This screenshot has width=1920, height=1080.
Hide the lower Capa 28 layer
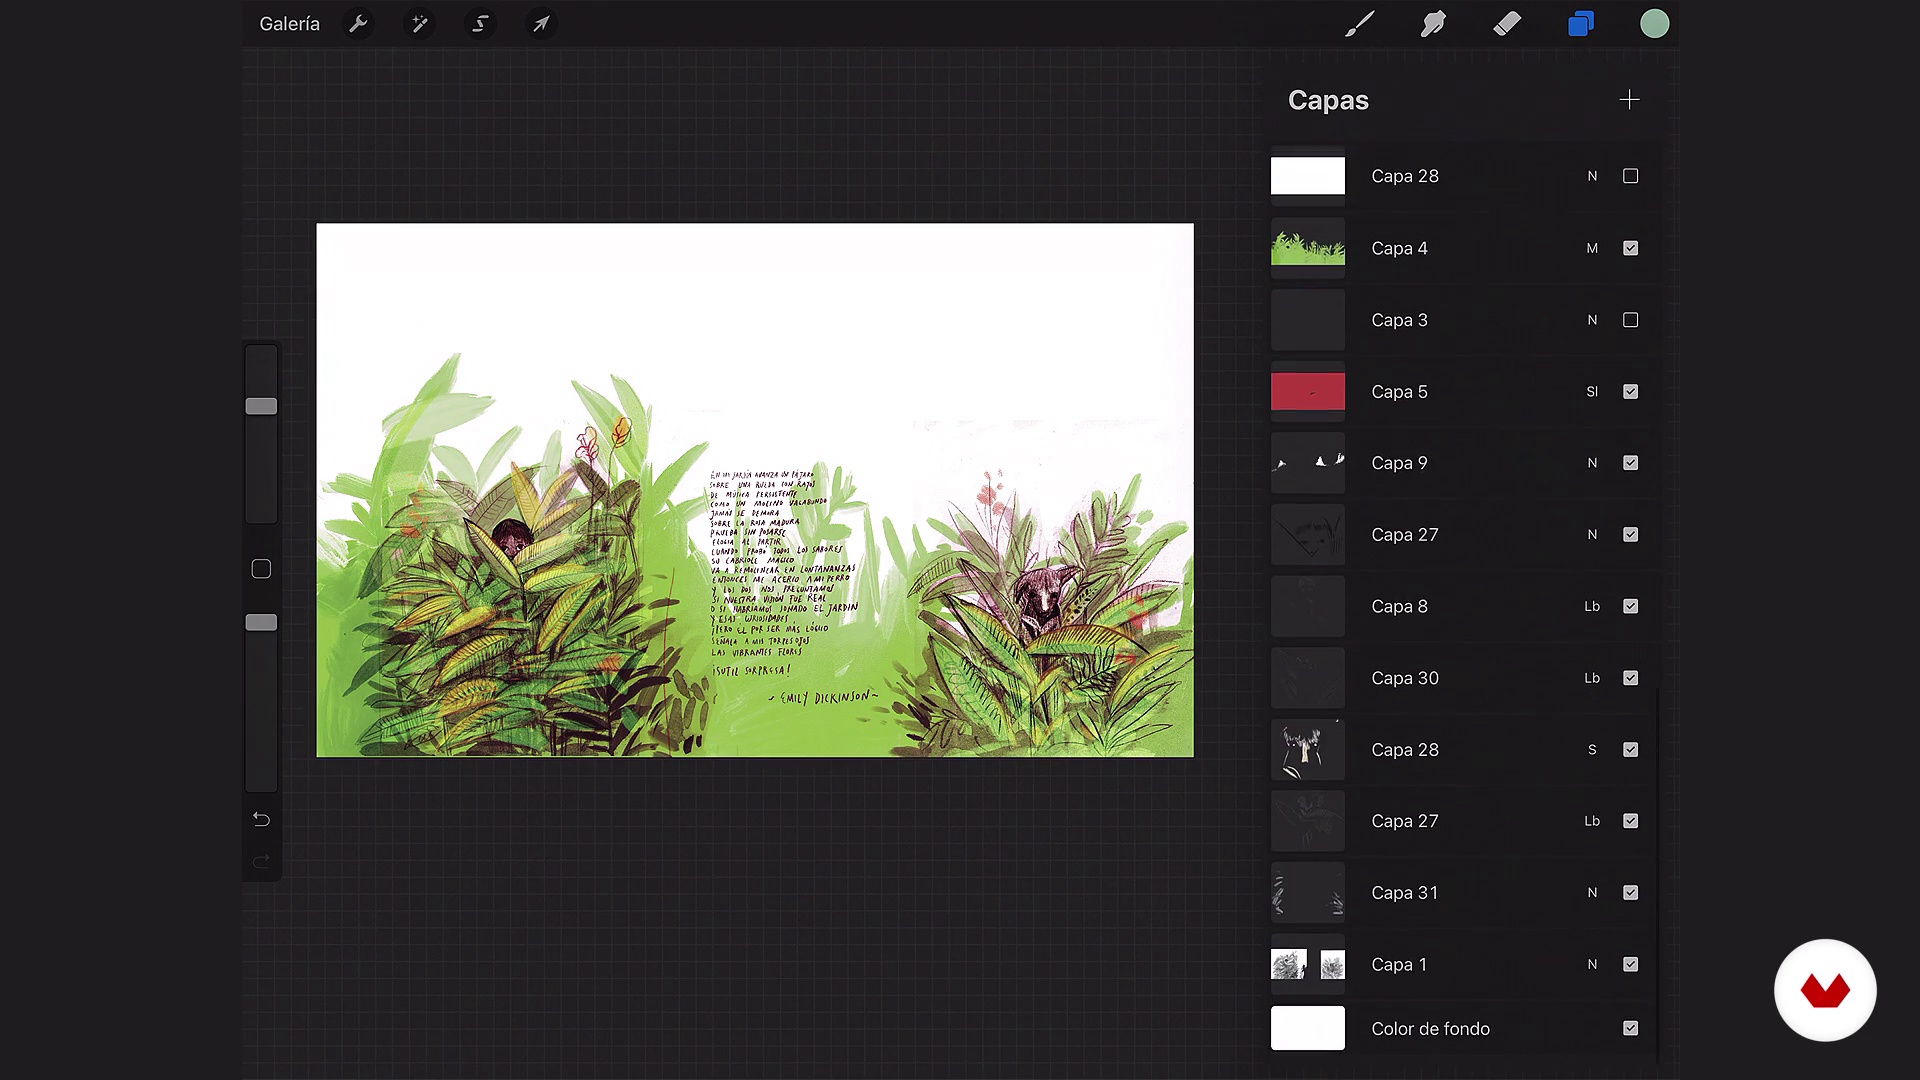pyautogui.click(x=1630, y=750)
